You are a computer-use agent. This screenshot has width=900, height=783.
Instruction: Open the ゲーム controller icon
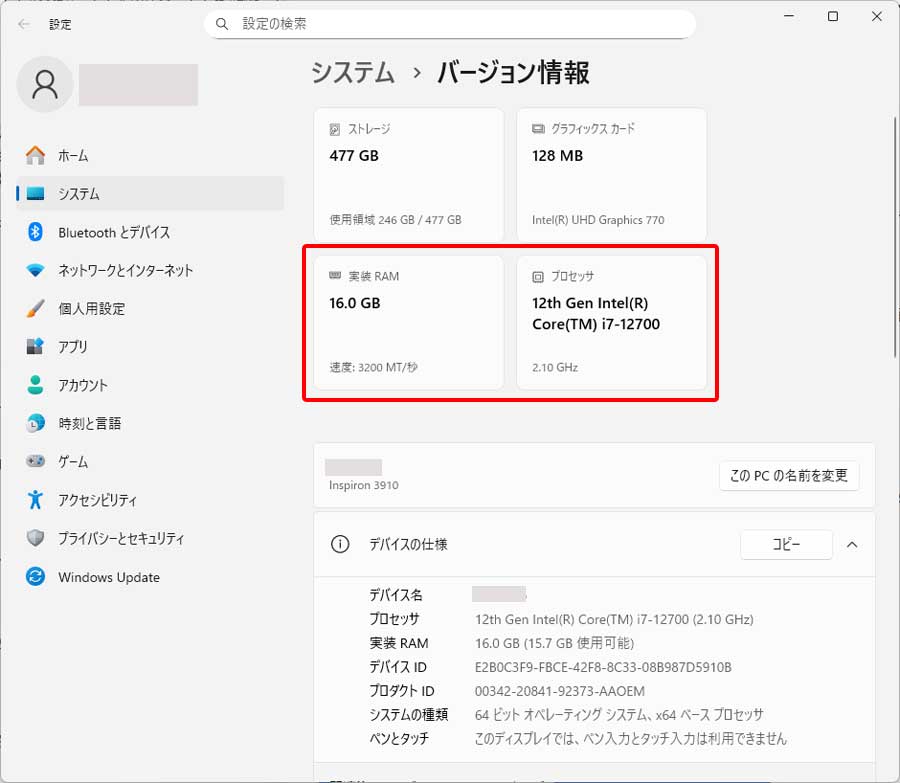pyautogui.click(x=36, y=462)
